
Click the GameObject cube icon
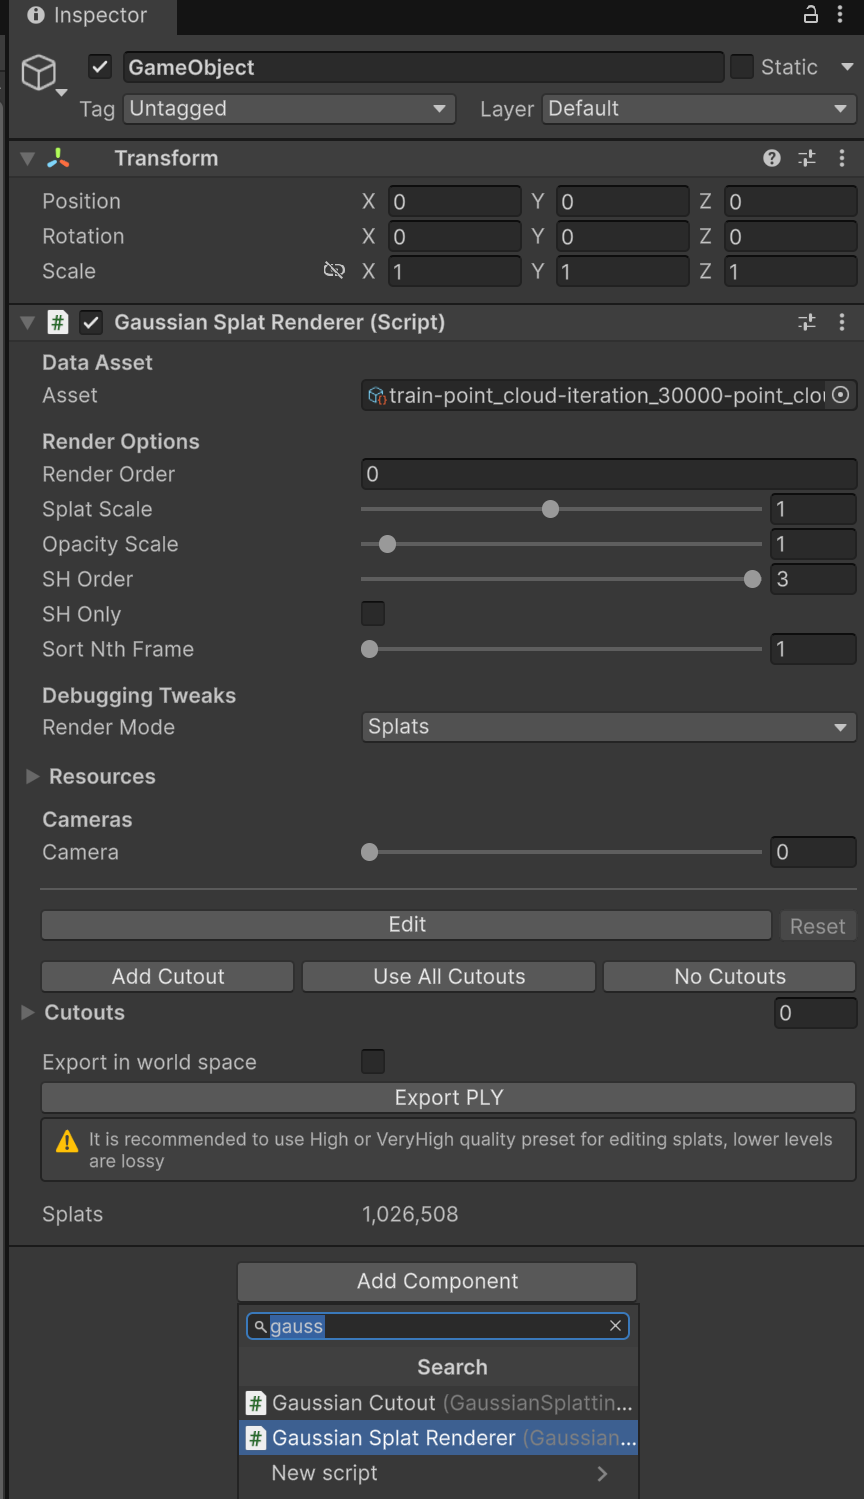[x=39, y=72]
